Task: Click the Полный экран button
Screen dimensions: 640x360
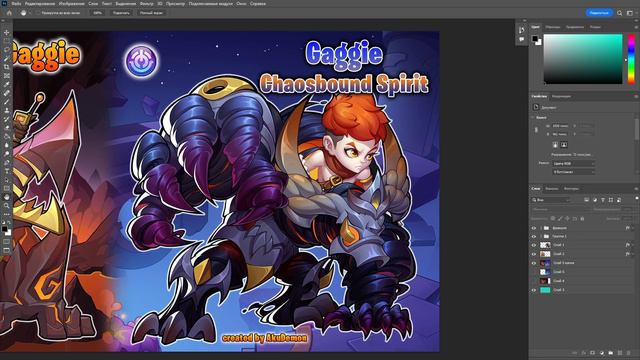Action: 151,13
